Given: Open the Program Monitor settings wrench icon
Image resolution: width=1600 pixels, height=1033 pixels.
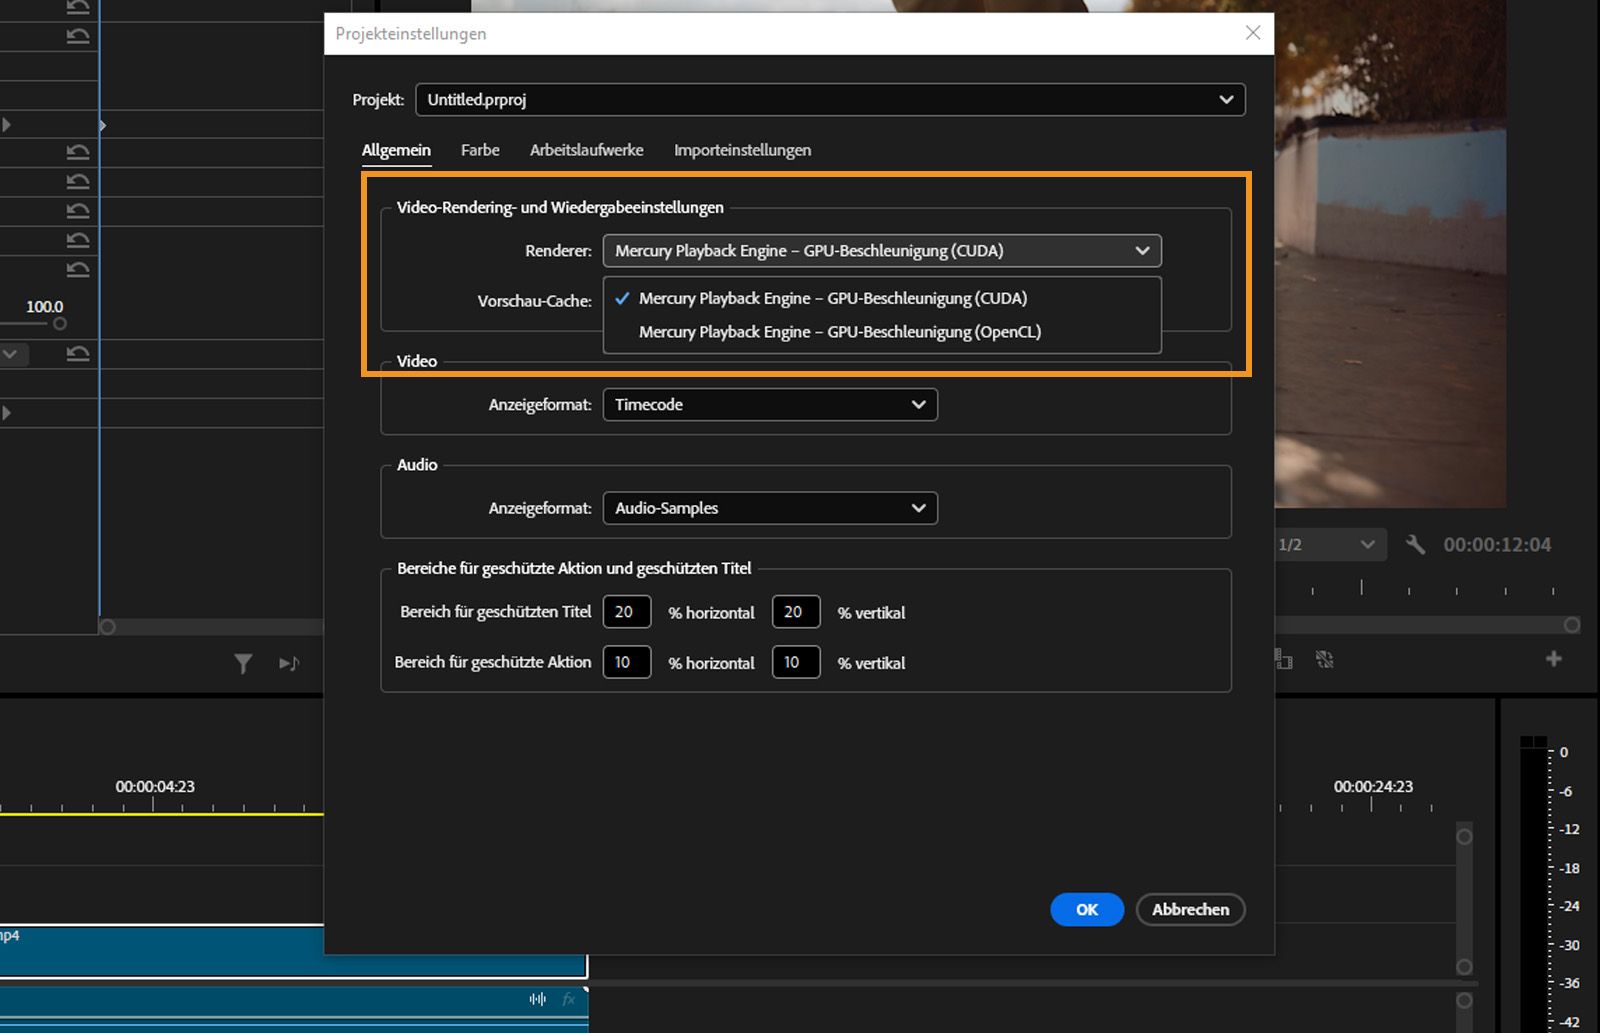Looking at the screenshot, I should [x=1417, y=545].
